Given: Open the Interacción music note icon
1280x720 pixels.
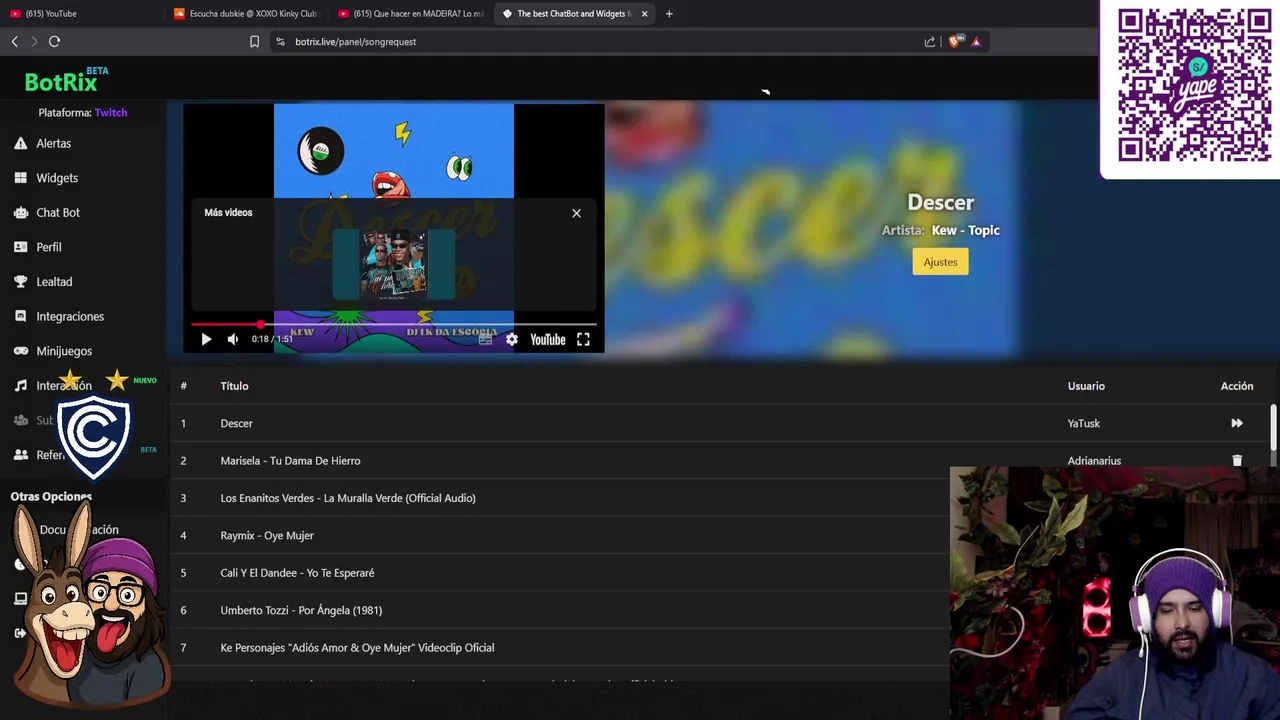Looking at the screenshot, I should point(20,386).
